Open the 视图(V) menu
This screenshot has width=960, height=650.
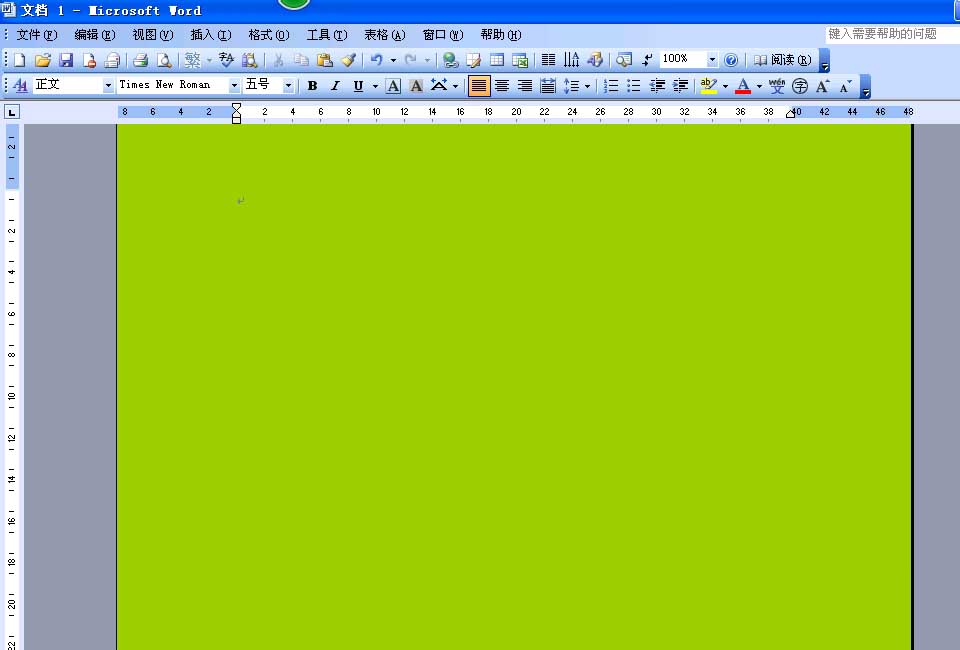point(153,35)
